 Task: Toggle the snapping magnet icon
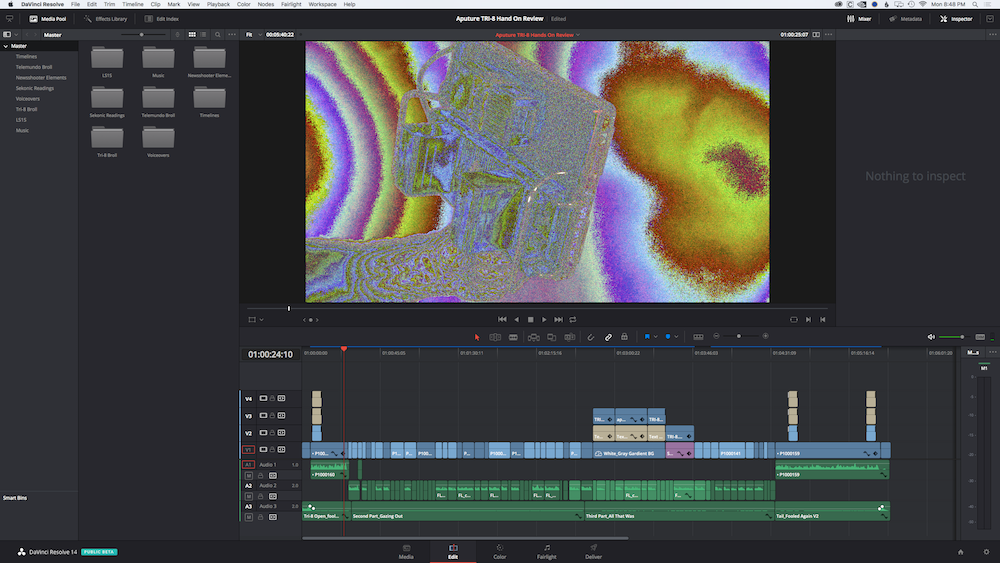click(x=590, y=337)
